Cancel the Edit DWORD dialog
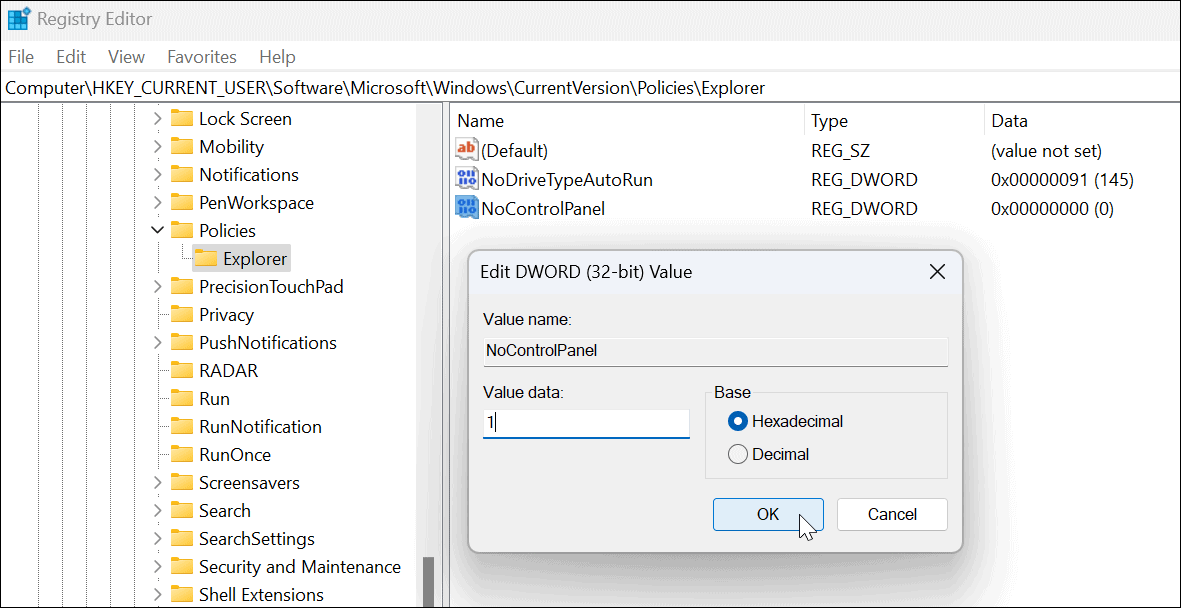This screenshot has height=608, width=1181. (891, 514)
